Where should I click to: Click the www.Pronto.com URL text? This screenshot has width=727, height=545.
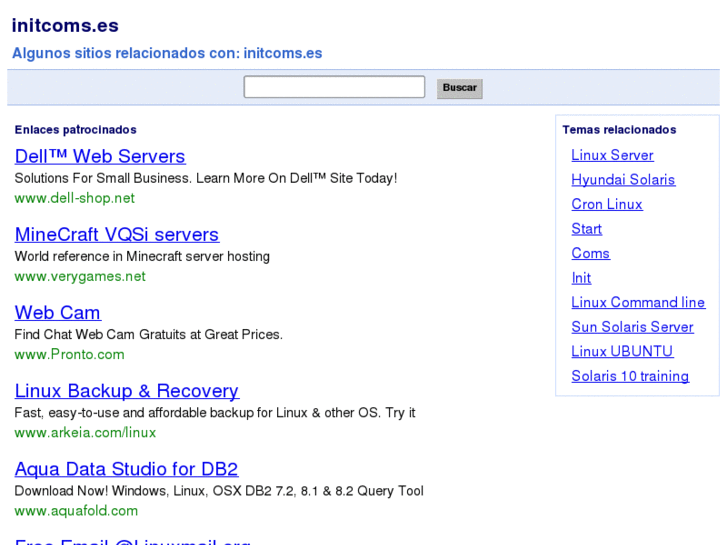tap(70, 354)
